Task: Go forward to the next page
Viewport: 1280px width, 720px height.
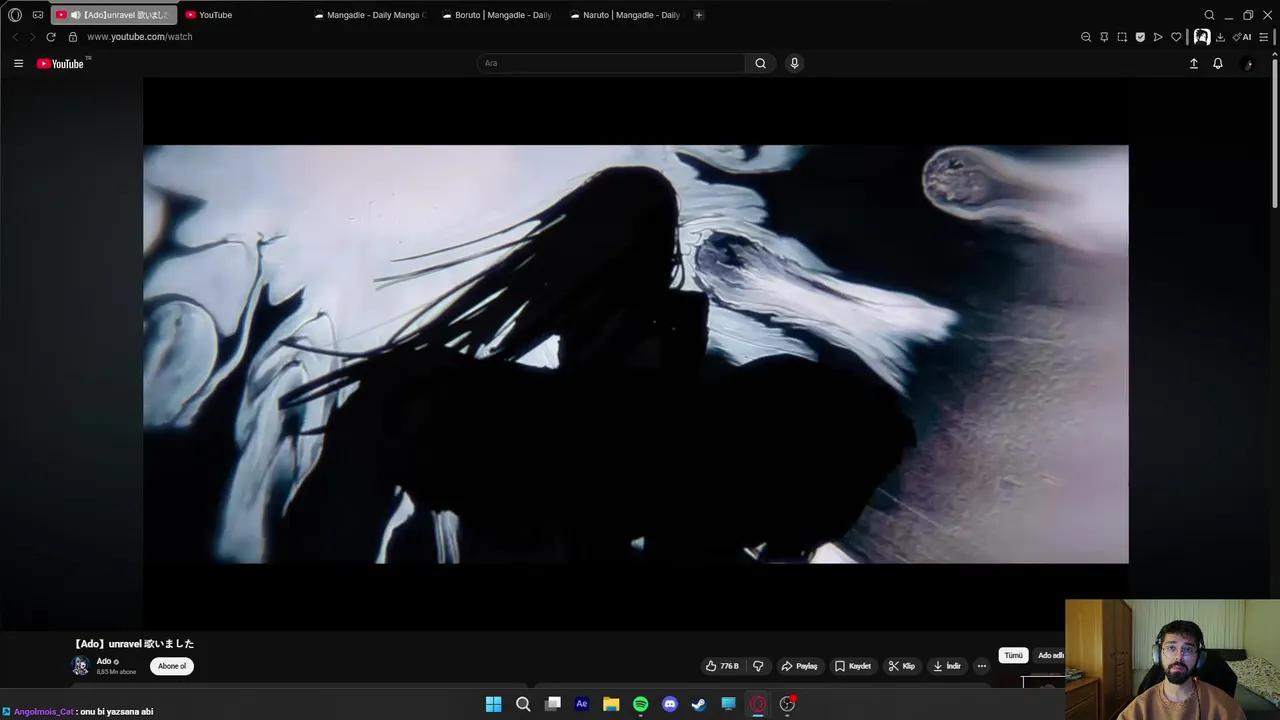Action: 32,37
